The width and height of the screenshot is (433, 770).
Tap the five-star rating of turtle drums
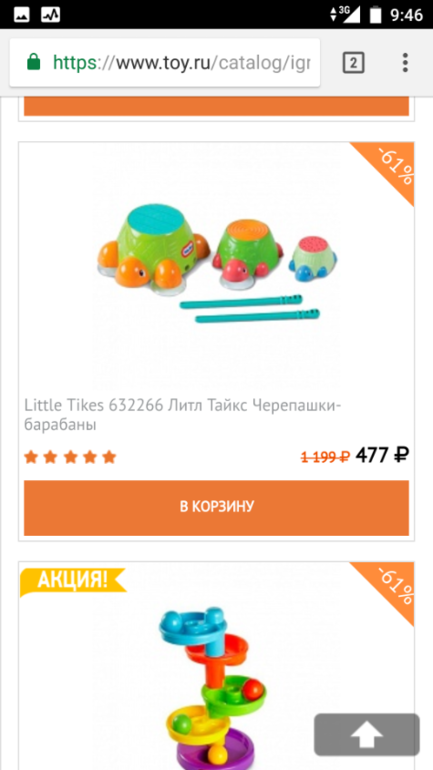point(70,457)
